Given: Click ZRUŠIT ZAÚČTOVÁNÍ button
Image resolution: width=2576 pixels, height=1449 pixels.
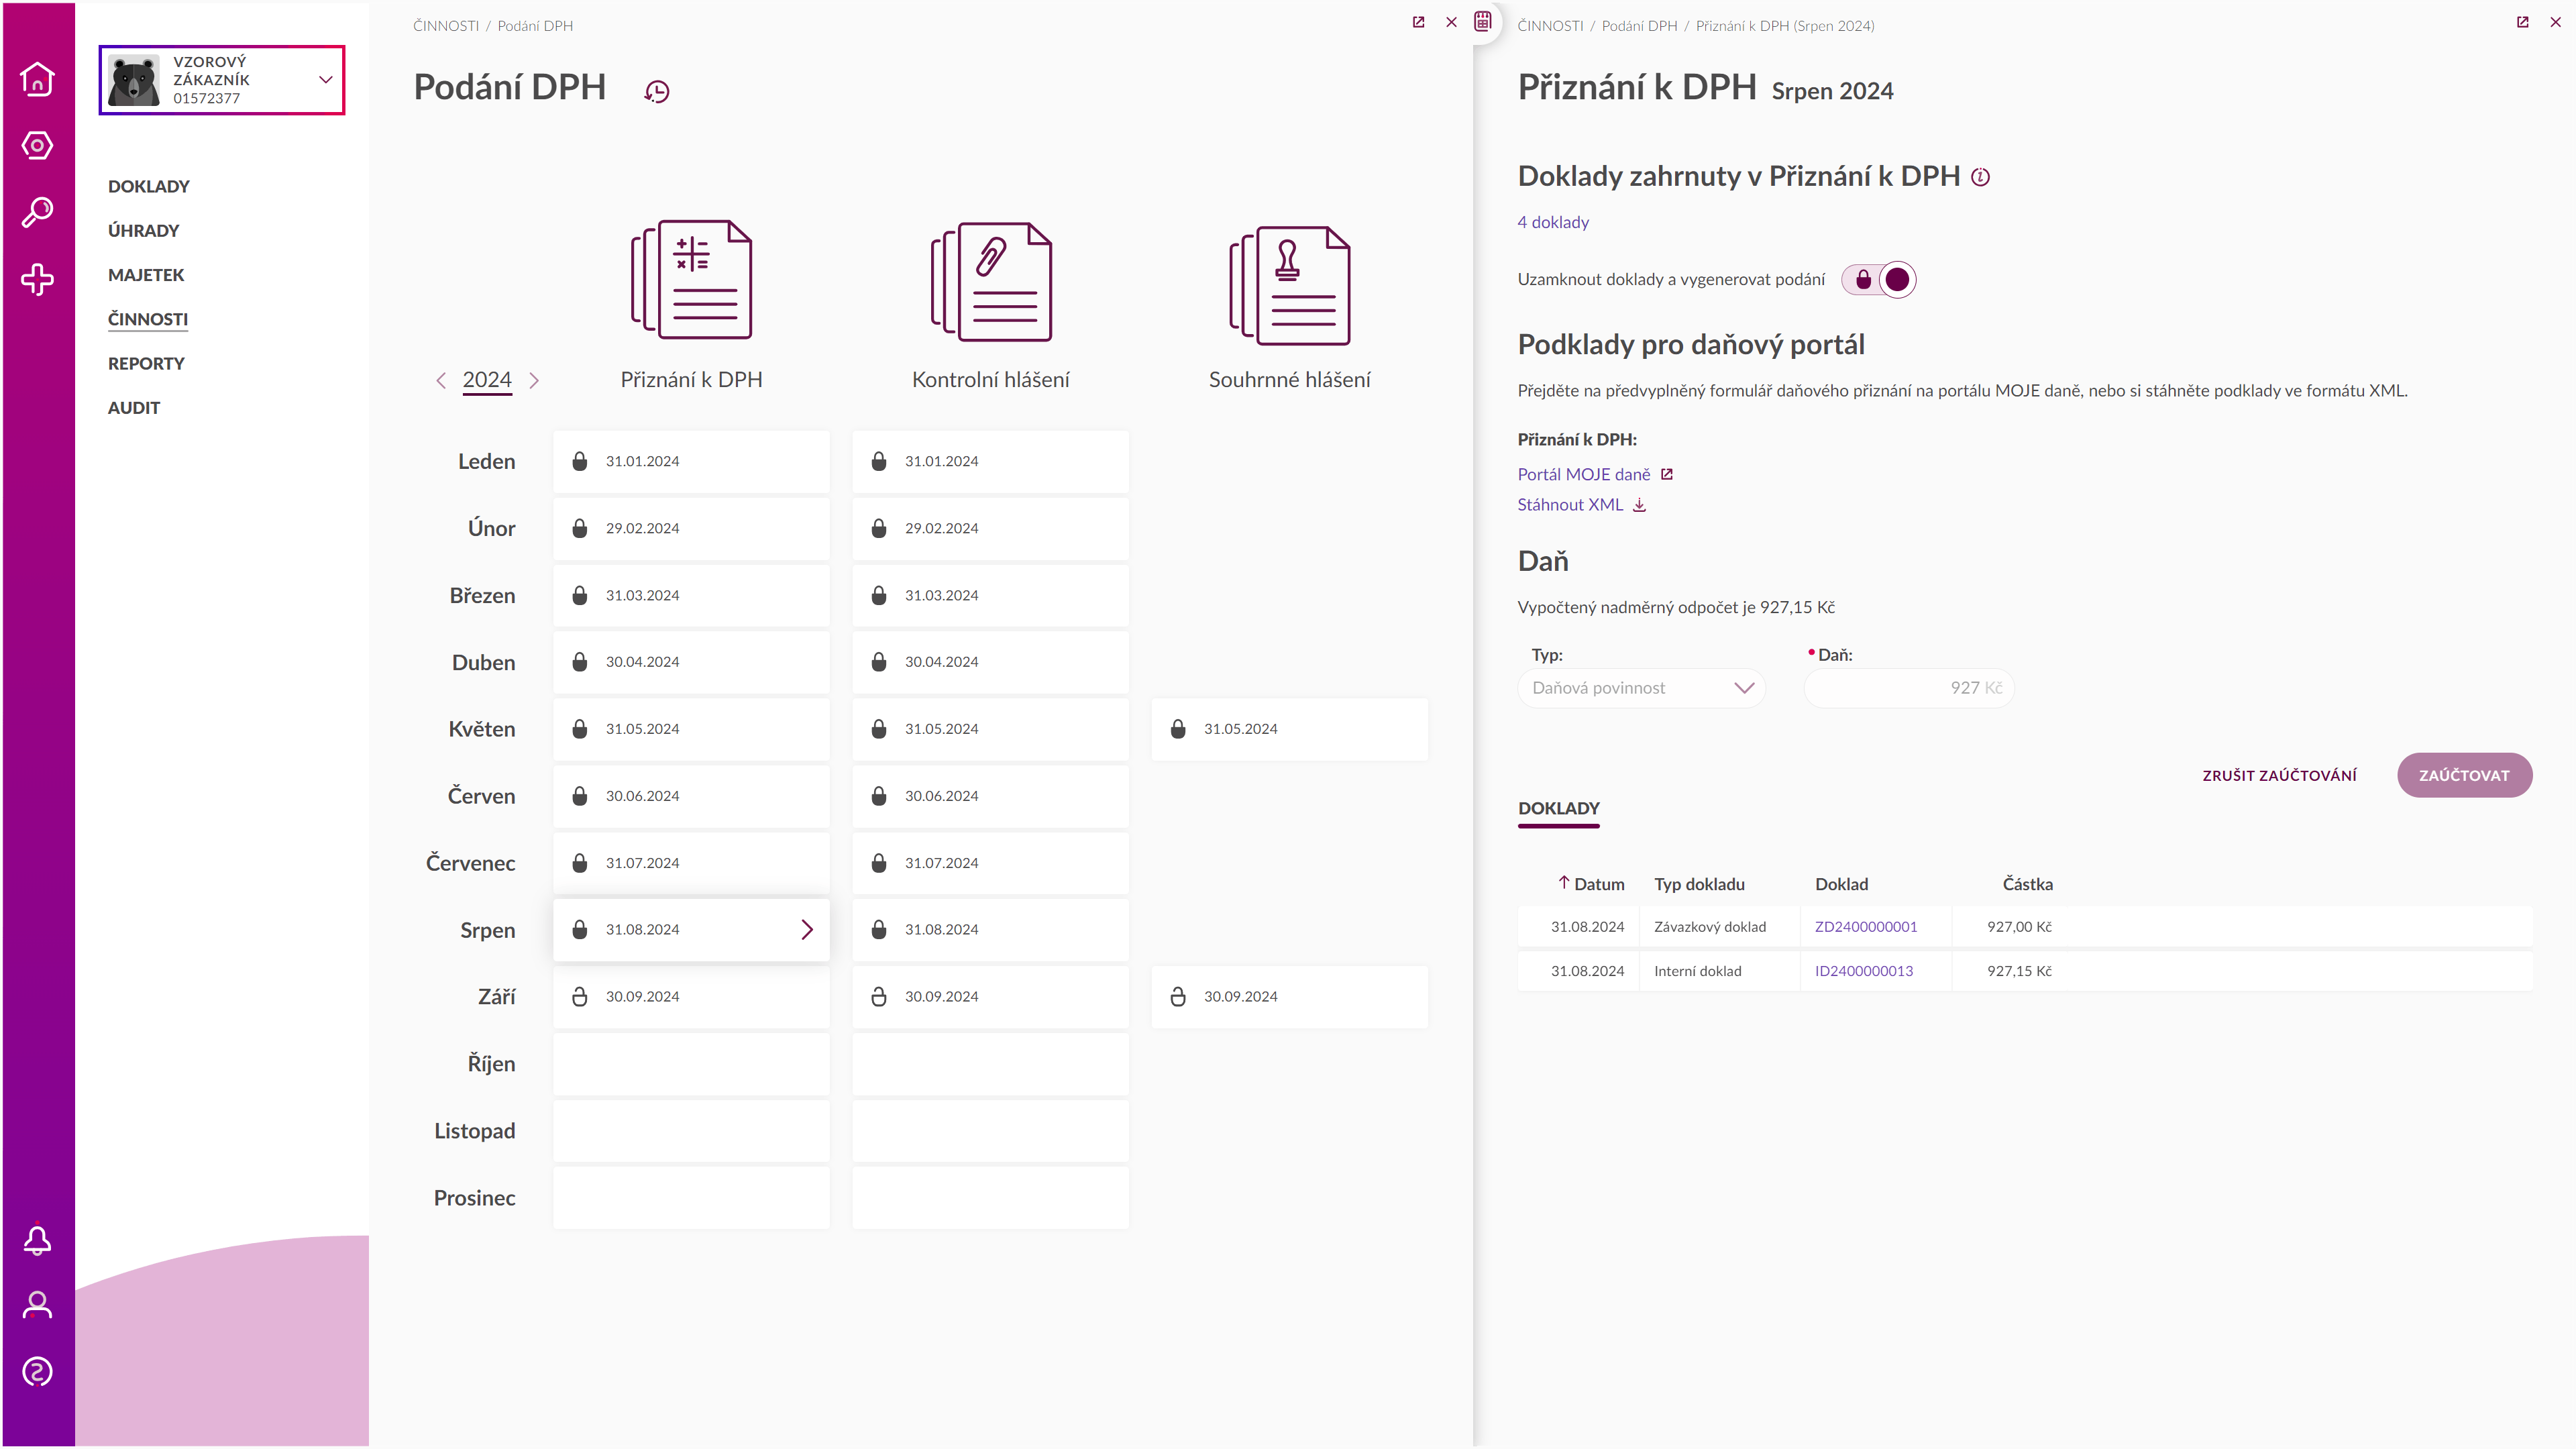Looking at the screenshot, I should pyautogui.click(x=2279, y=776).
